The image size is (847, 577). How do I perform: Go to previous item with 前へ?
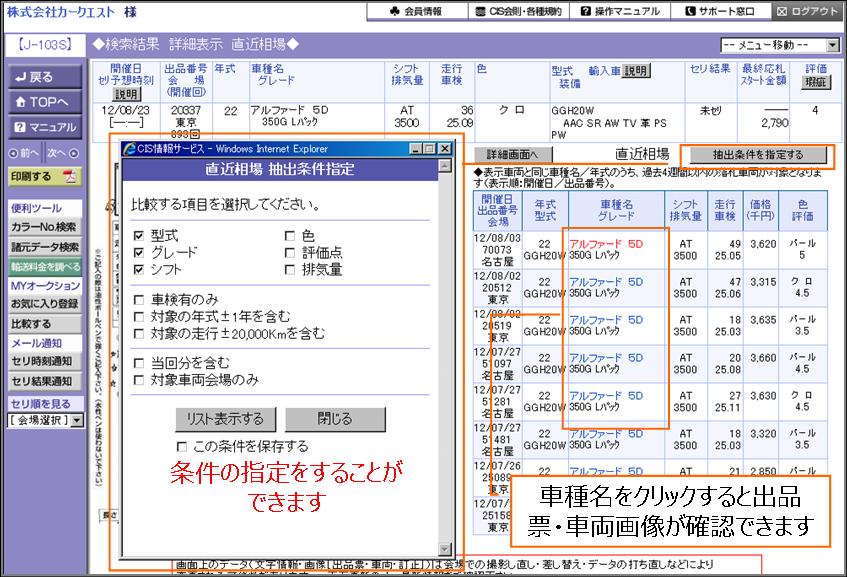point(25,153)
